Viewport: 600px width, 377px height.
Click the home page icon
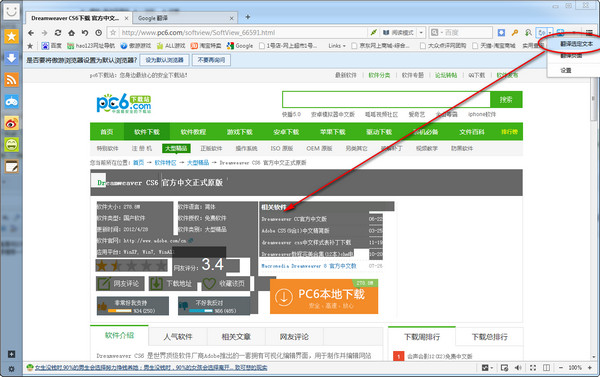click(x=72, y=33)
